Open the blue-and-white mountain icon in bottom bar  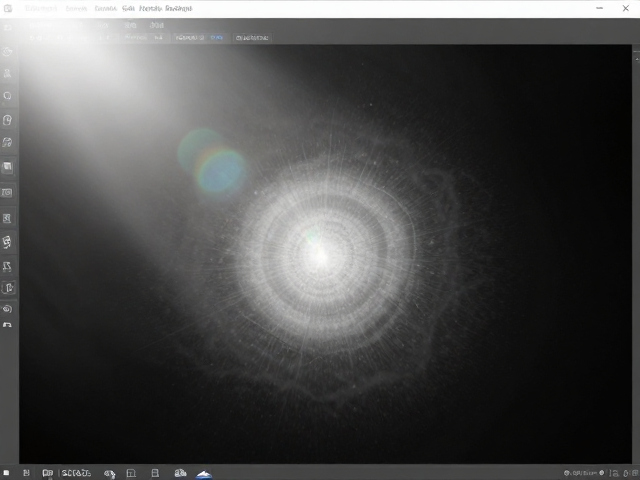(x=204, y=473)
